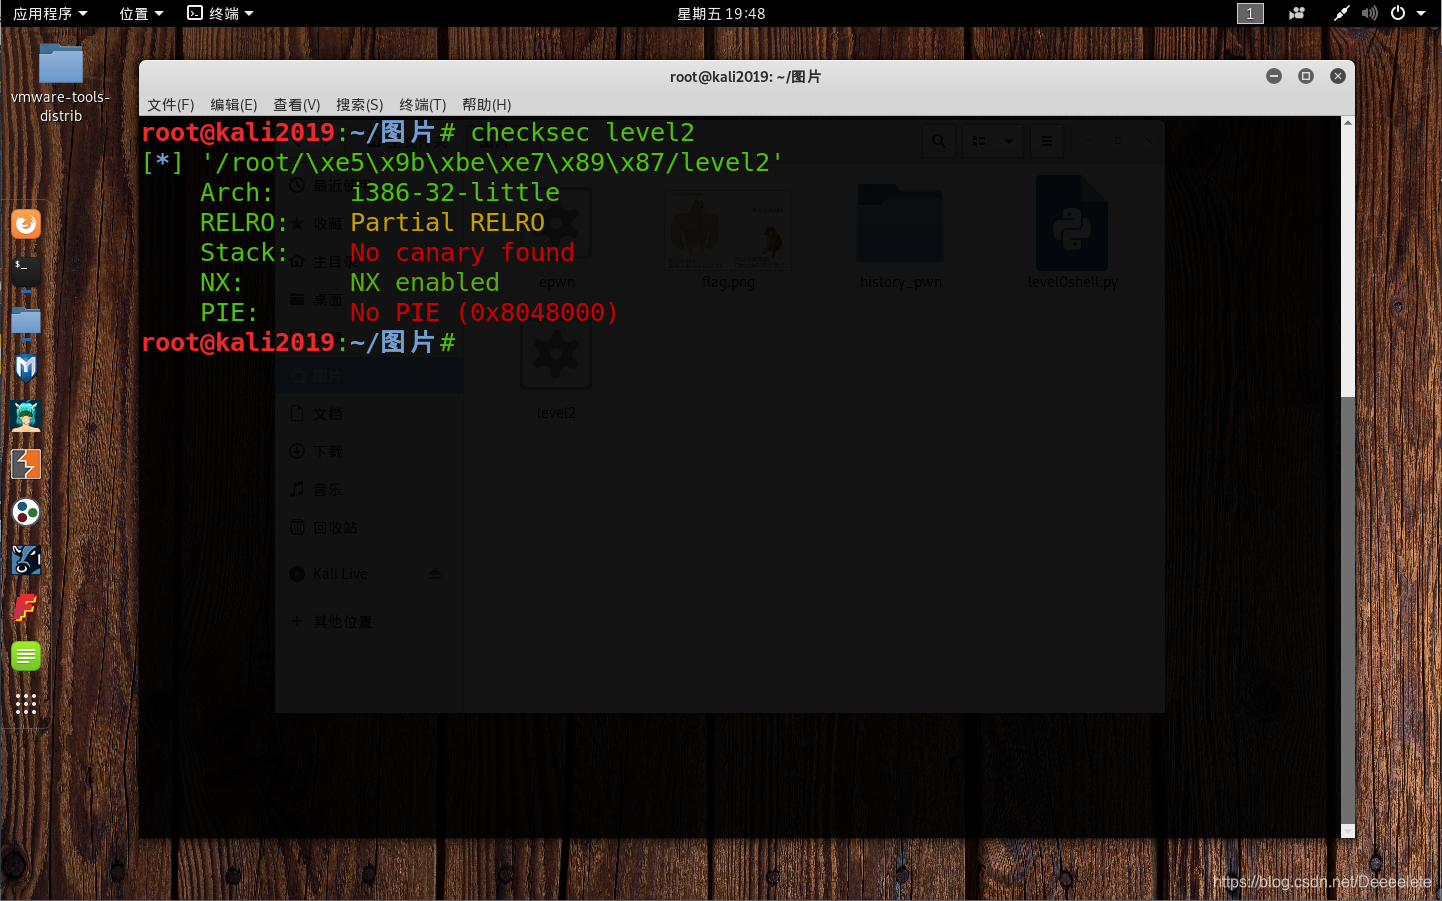The height and width of the screenshot is (901, 1442).
Task: Click the terminal title root@kali2019: ~/图片
Action: pyautogui.click(x=745, y=76)
